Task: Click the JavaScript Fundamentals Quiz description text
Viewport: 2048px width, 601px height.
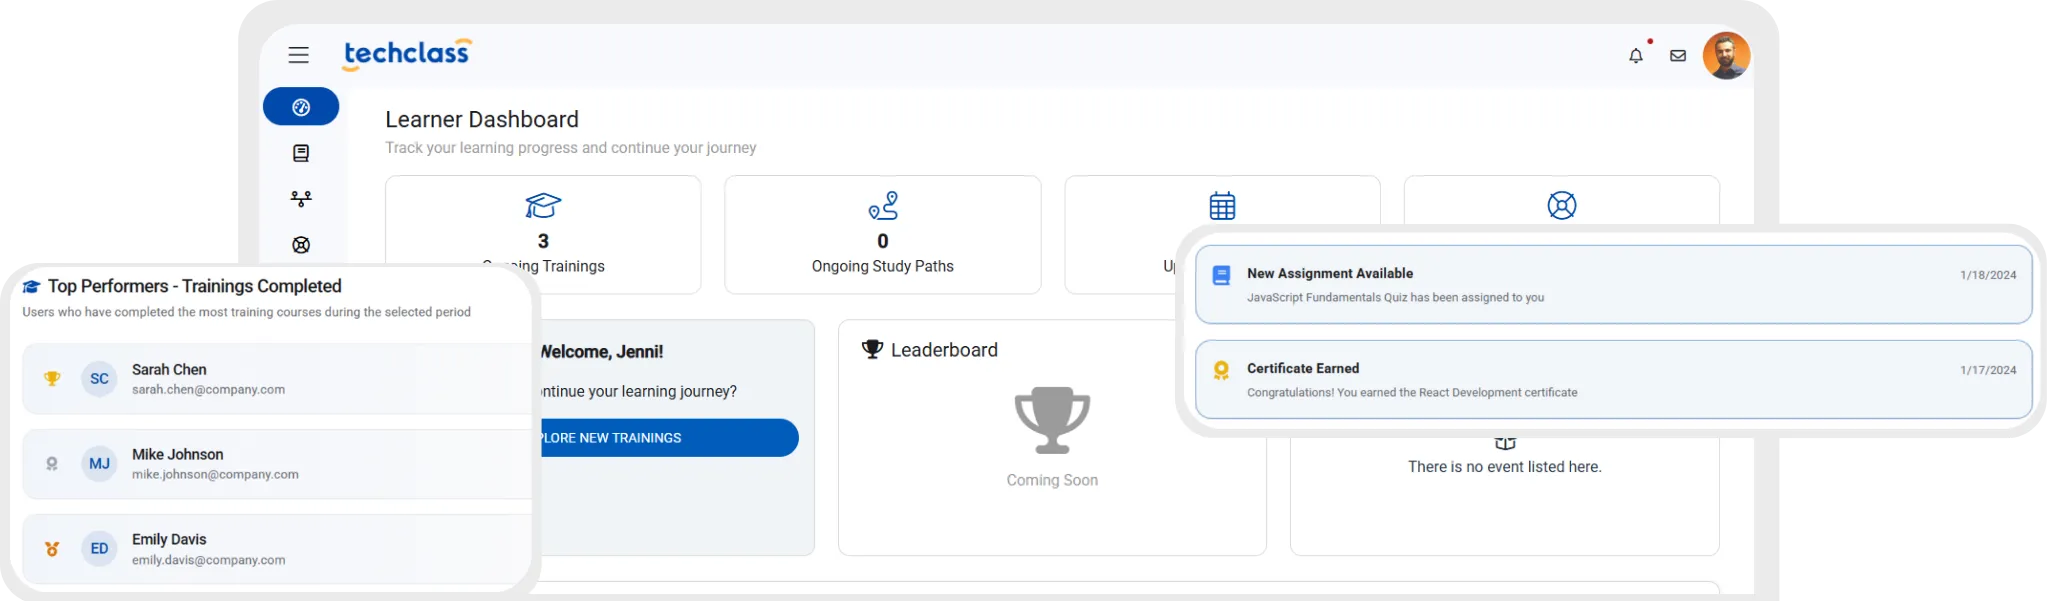Action: [x=1395, y=297]
